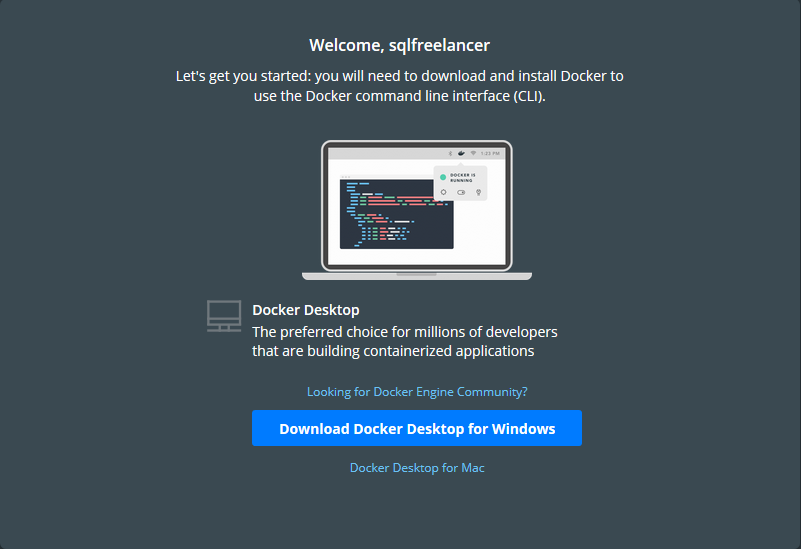Screen dimensions: 801x549
Task: Click the laptop illustration image
Action: [417, 210]
